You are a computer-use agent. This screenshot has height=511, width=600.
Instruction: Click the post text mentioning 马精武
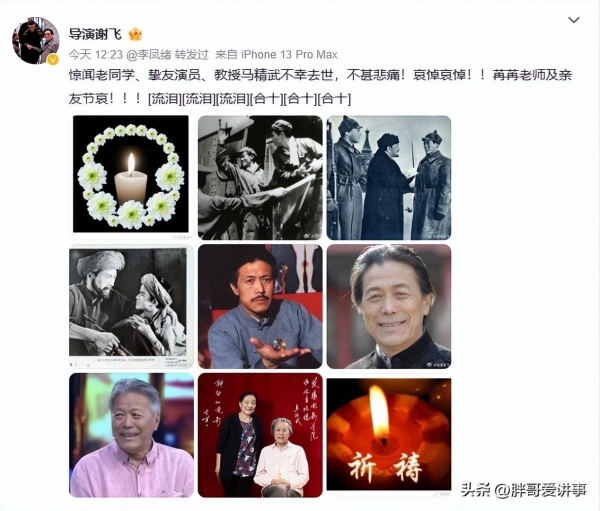point(320,87)
